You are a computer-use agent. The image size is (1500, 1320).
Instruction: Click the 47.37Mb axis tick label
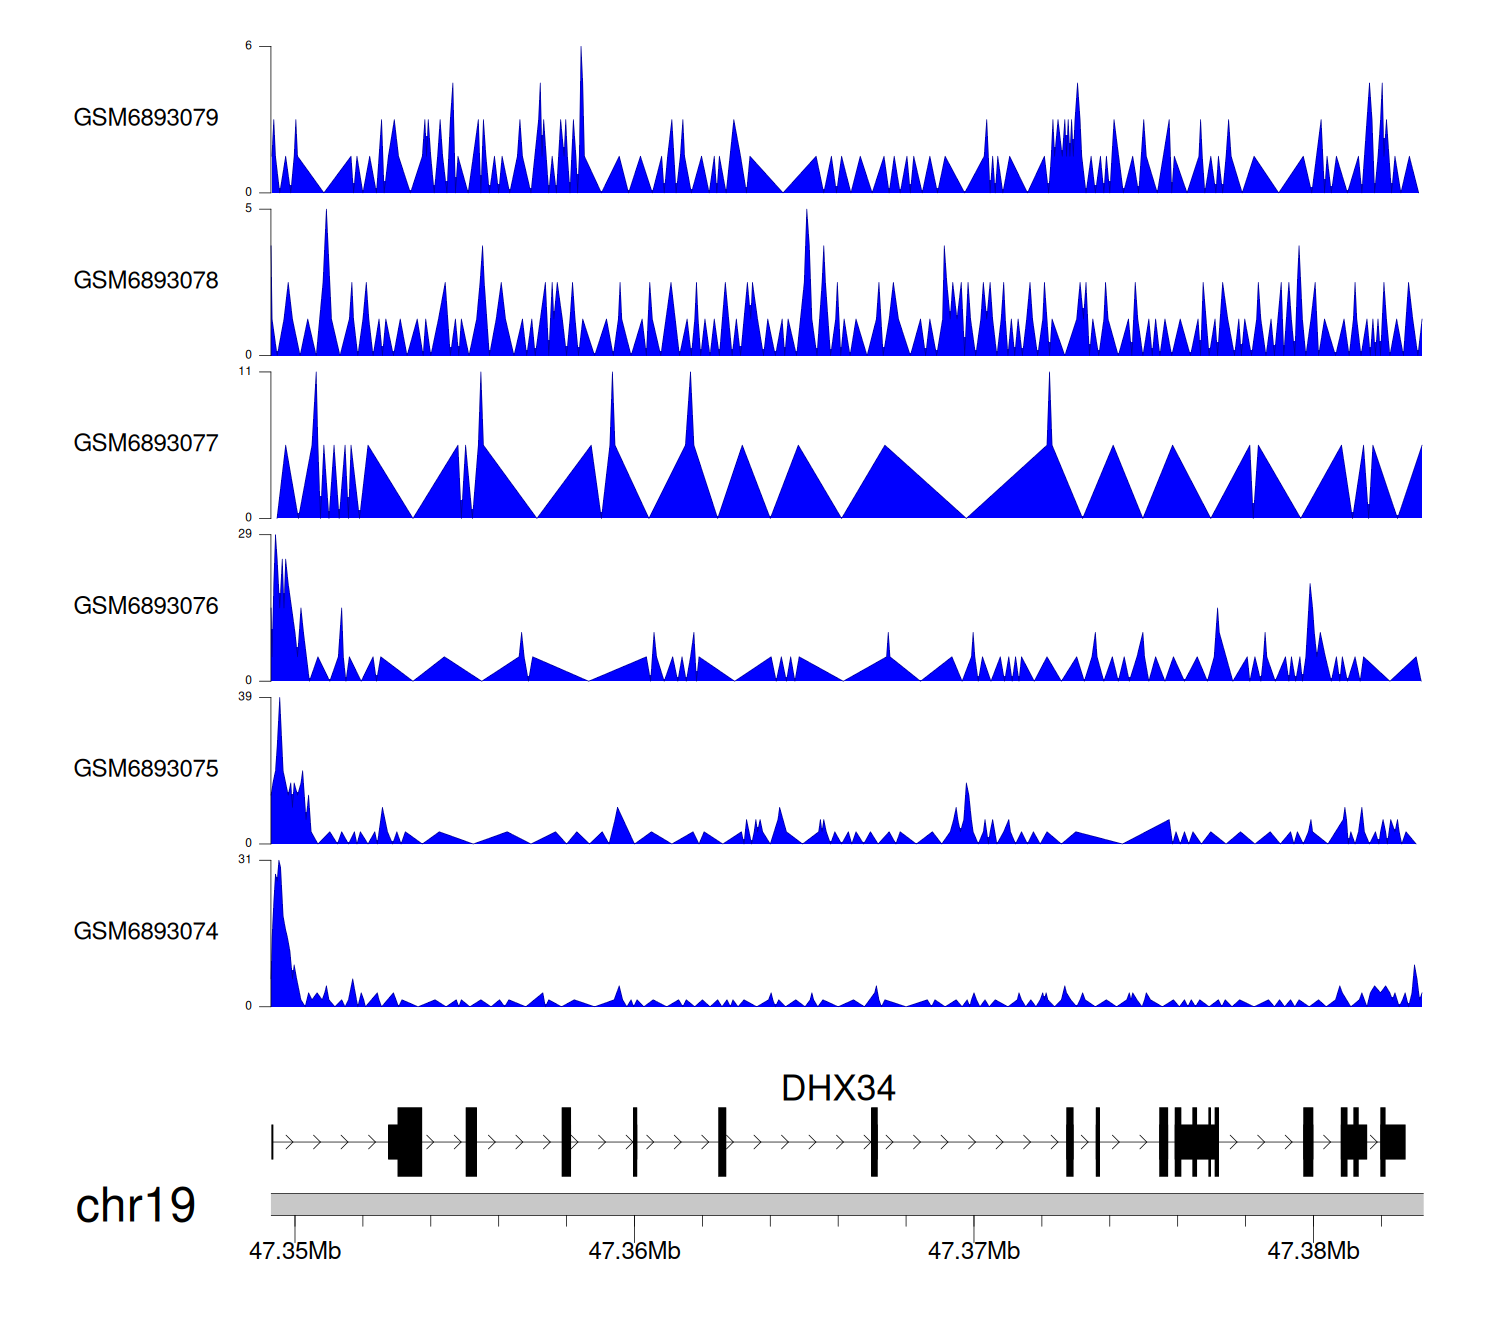pos(974,1251)
